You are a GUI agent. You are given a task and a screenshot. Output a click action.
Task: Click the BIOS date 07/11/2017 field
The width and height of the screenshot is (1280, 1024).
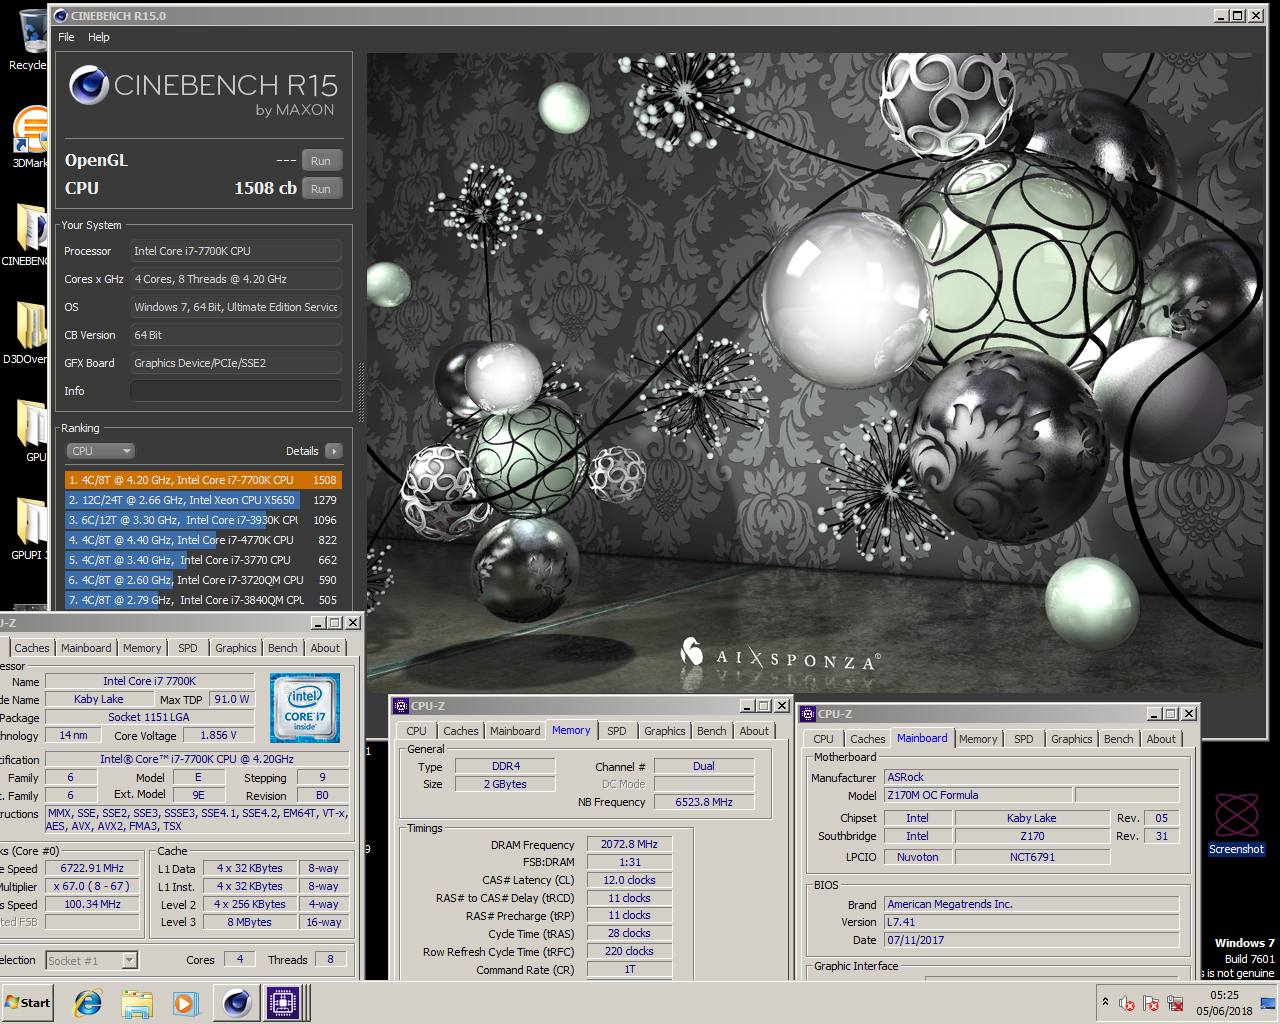1031,940
